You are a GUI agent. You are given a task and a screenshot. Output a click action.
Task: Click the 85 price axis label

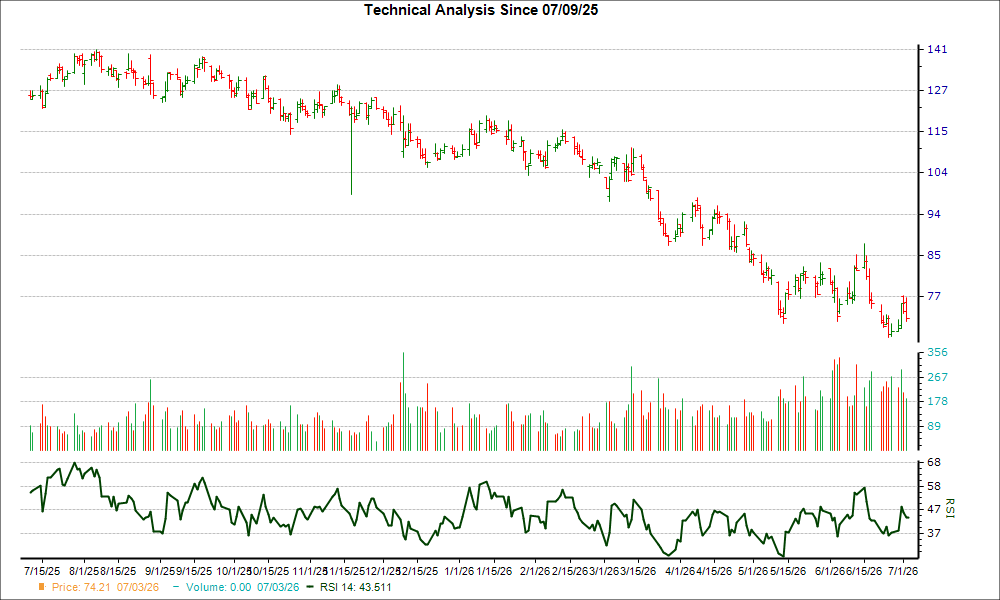pyautogui.click(x=934, y=255)
